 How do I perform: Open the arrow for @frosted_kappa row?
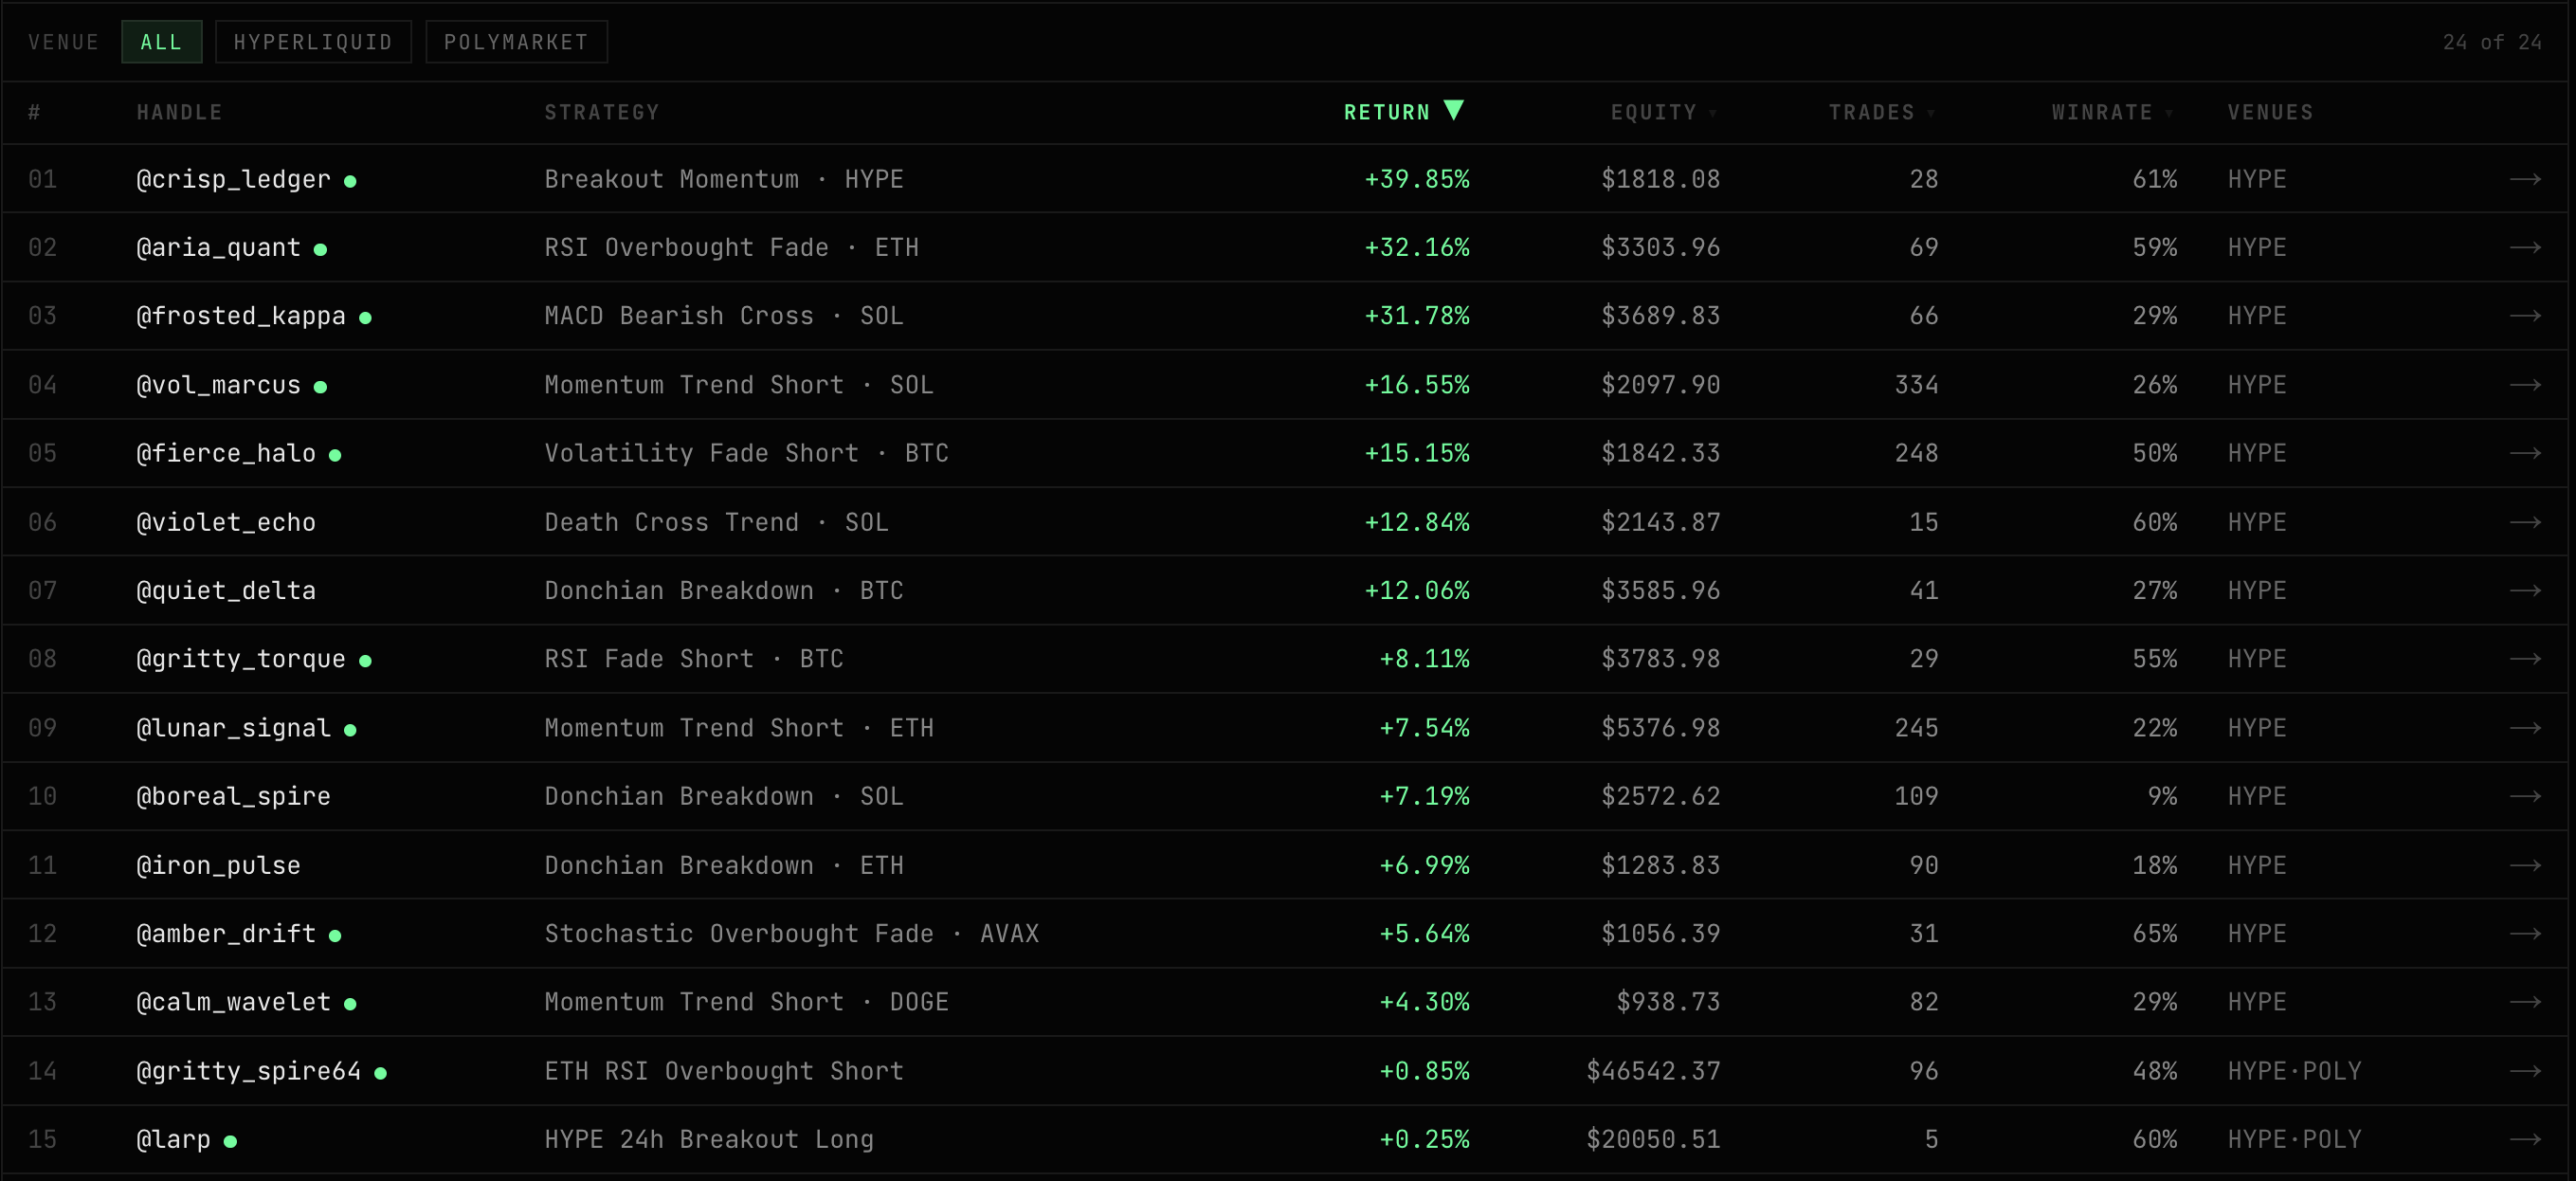(2525, 316)
